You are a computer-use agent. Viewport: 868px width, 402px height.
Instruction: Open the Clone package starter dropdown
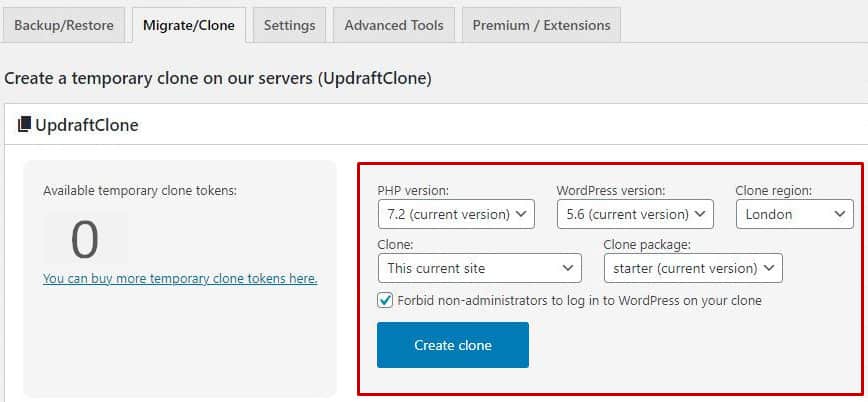[x=693, y=269]
